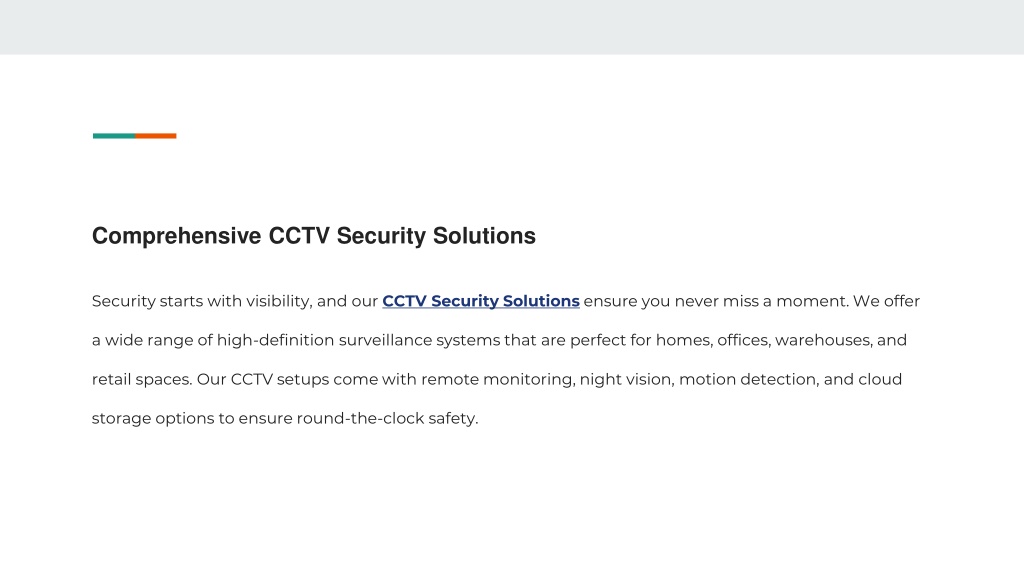Click the 'retail spaces' text

point(141,379)
